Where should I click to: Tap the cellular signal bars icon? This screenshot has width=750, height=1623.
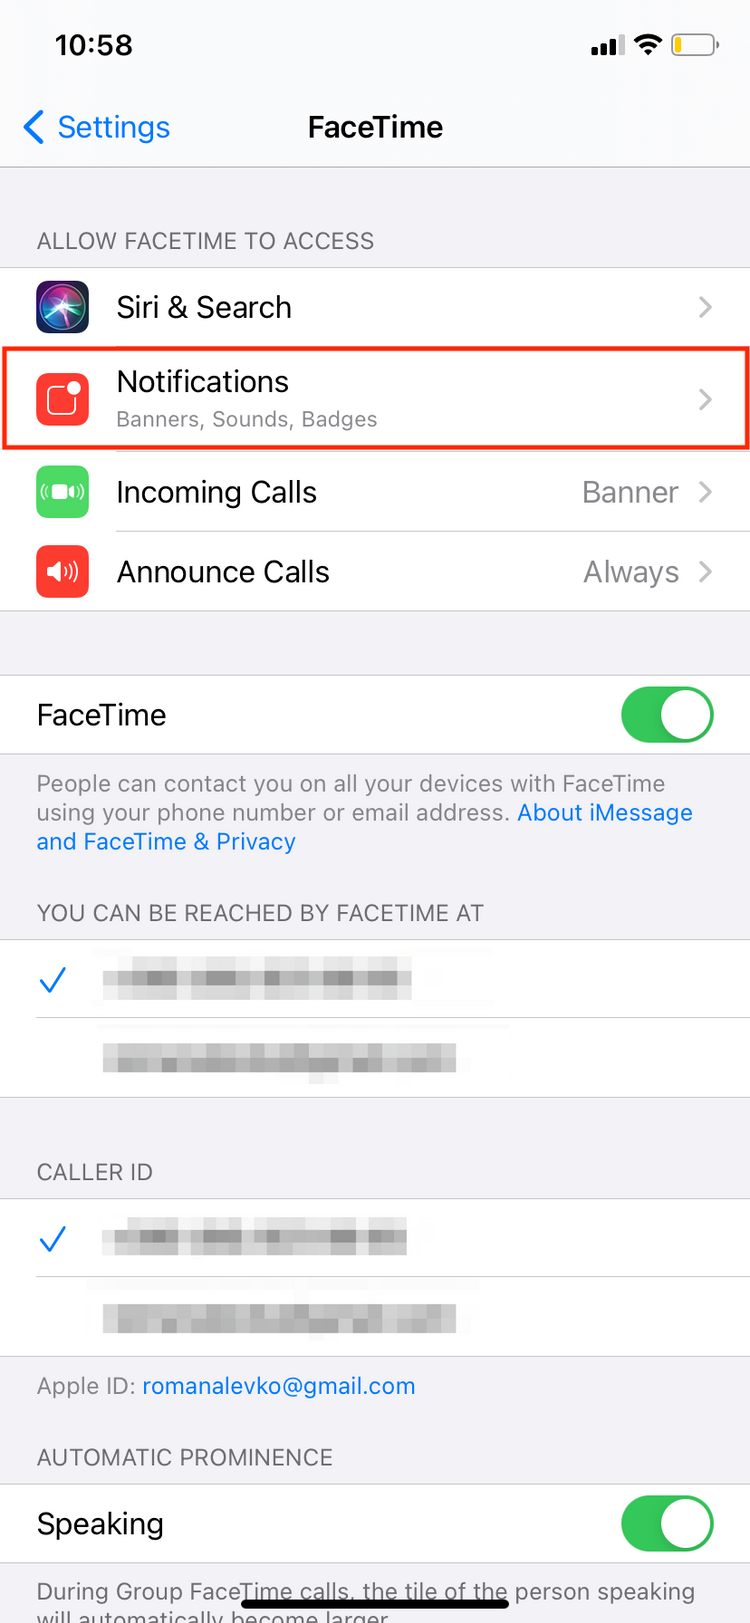coord(608,46)
